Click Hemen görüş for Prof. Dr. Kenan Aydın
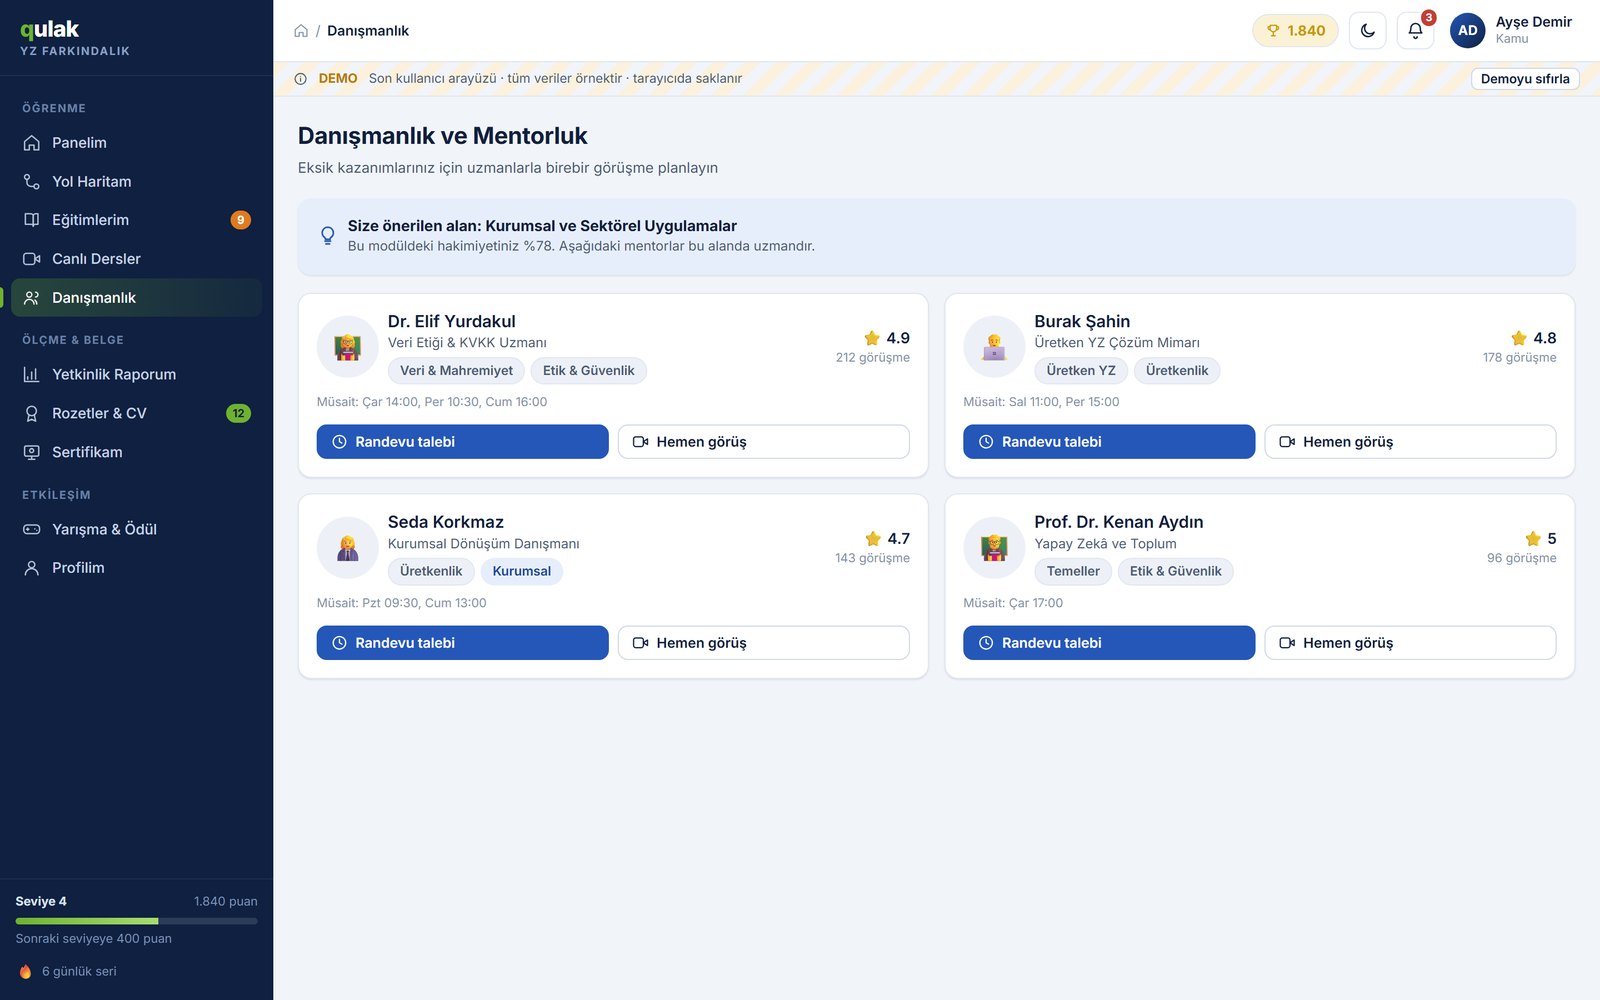This screenshot has width=1600, height=1000. (x=1410, y=643)
